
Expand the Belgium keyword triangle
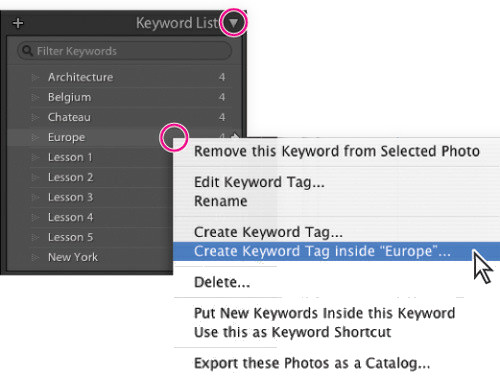35,97
